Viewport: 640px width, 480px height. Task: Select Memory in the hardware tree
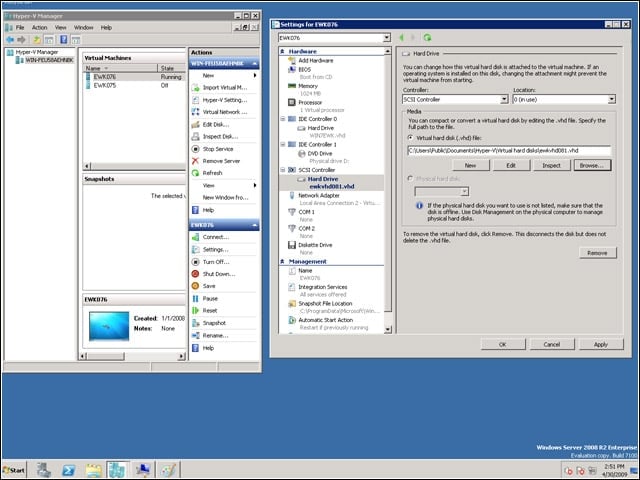point(307,86)
